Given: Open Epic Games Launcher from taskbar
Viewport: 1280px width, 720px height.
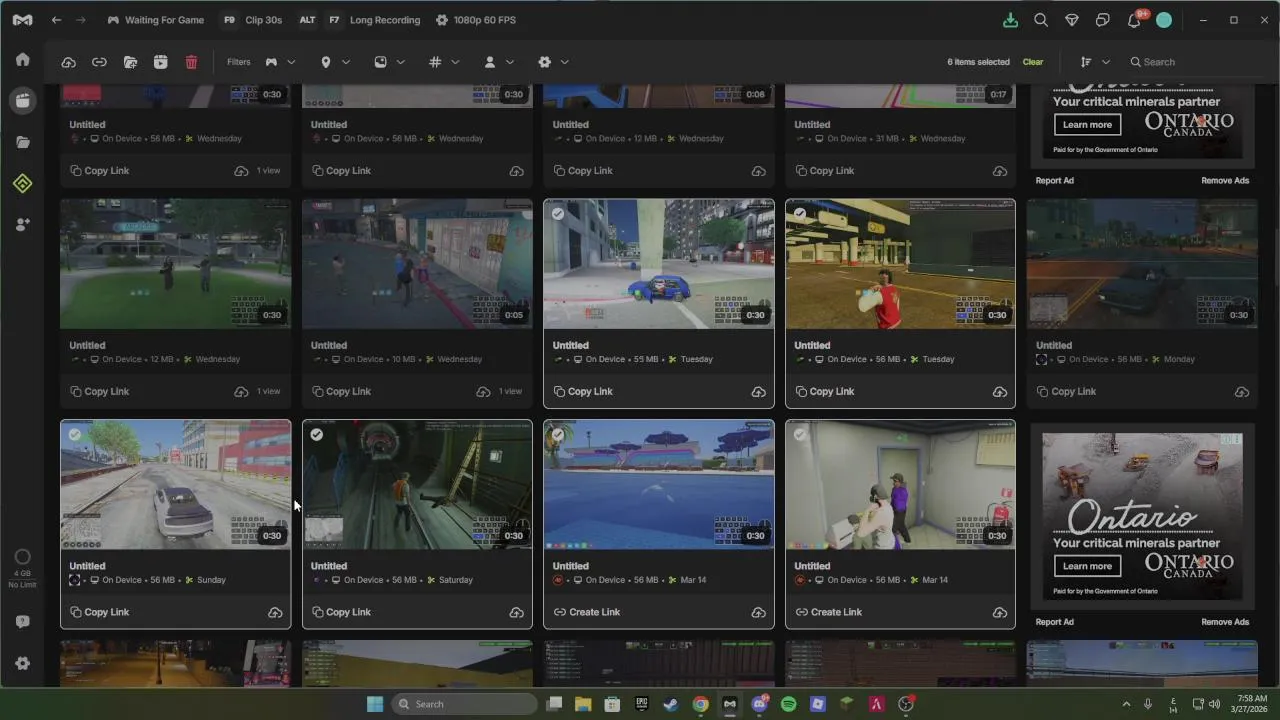Looking at the screenshot, I should pyautogui.click(x=642, y=704).
